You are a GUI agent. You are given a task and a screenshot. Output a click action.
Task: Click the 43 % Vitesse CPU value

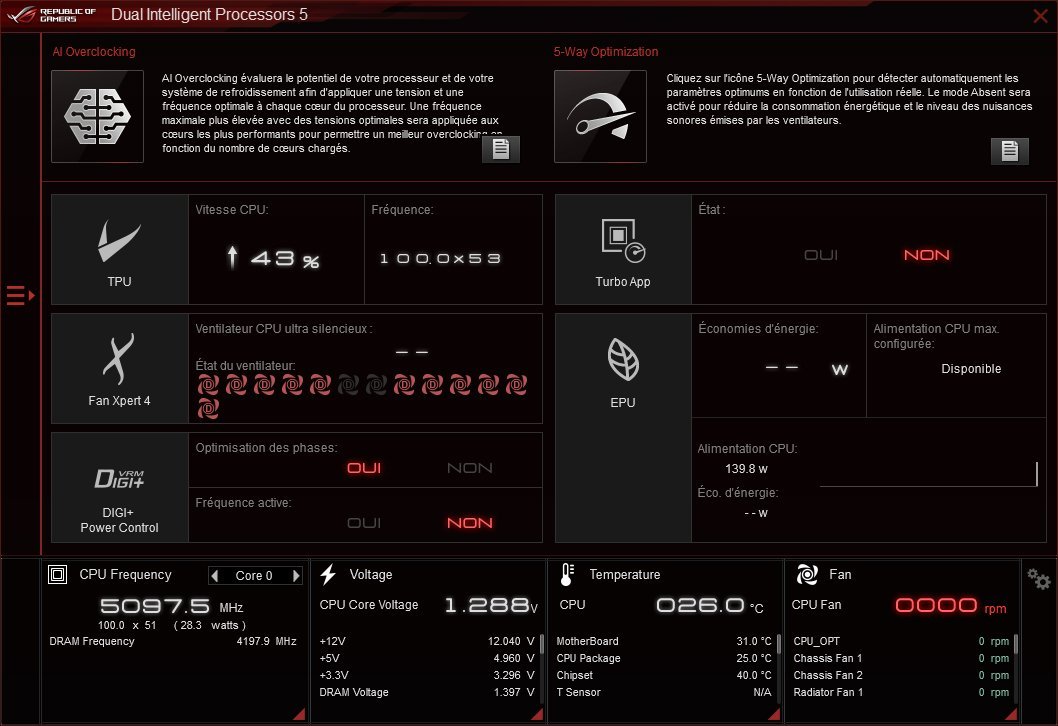(x=273, y=258)
